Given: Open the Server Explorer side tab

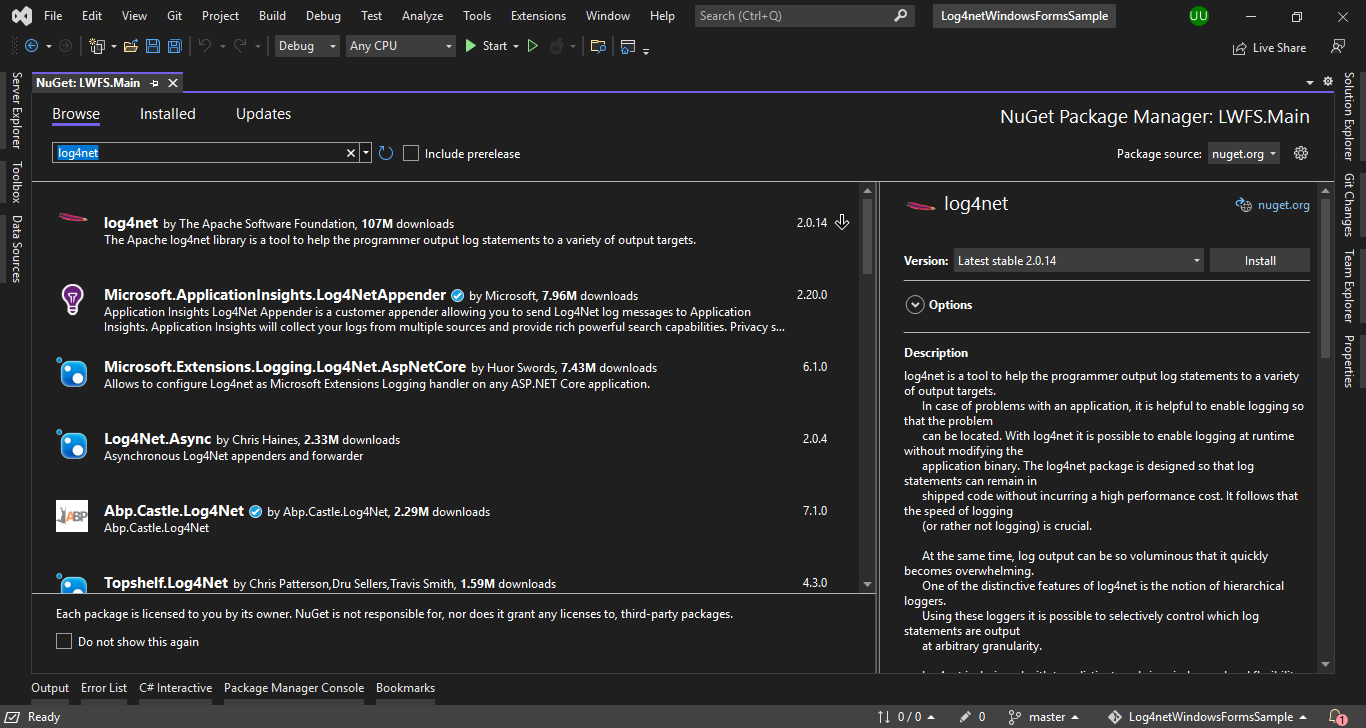Looking at the screenshot, I should 16,111.
